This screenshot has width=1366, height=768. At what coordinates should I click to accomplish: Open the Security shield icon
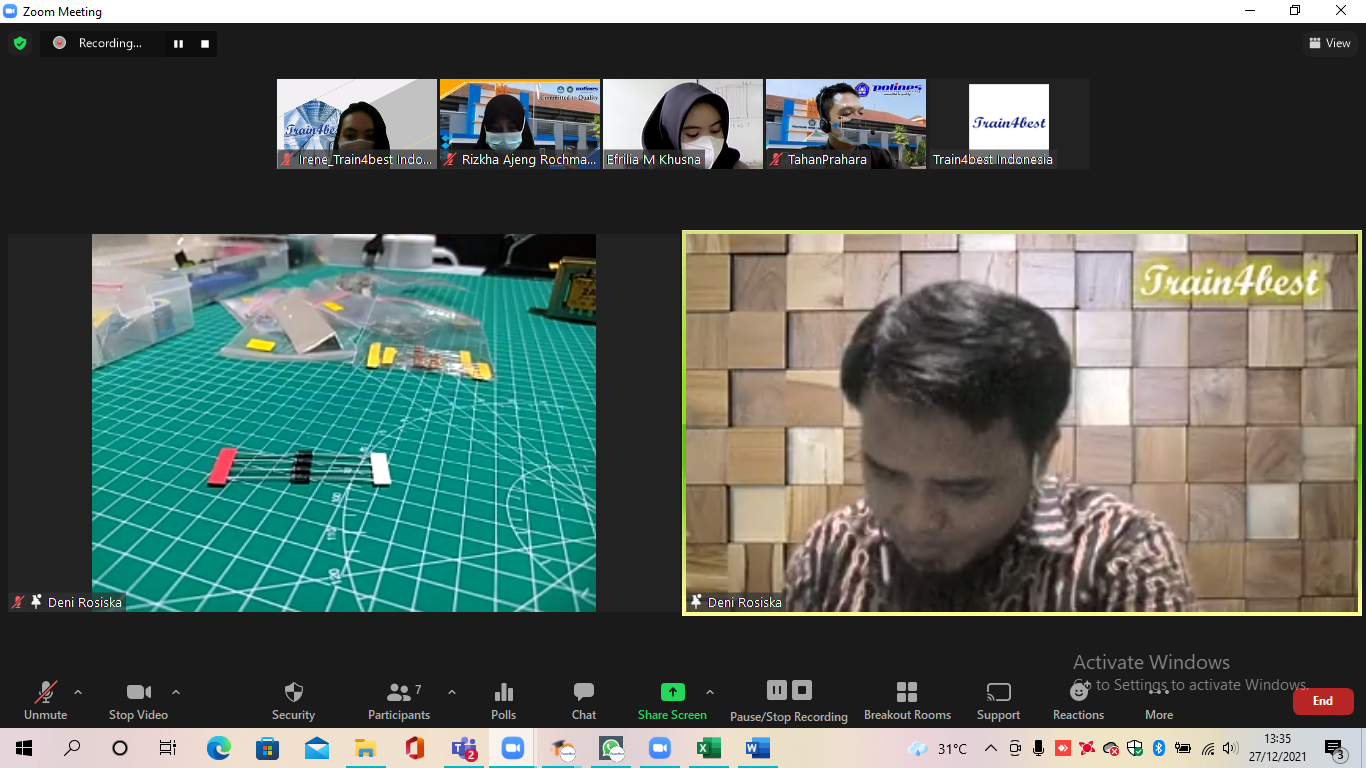(x=293, y=692)
